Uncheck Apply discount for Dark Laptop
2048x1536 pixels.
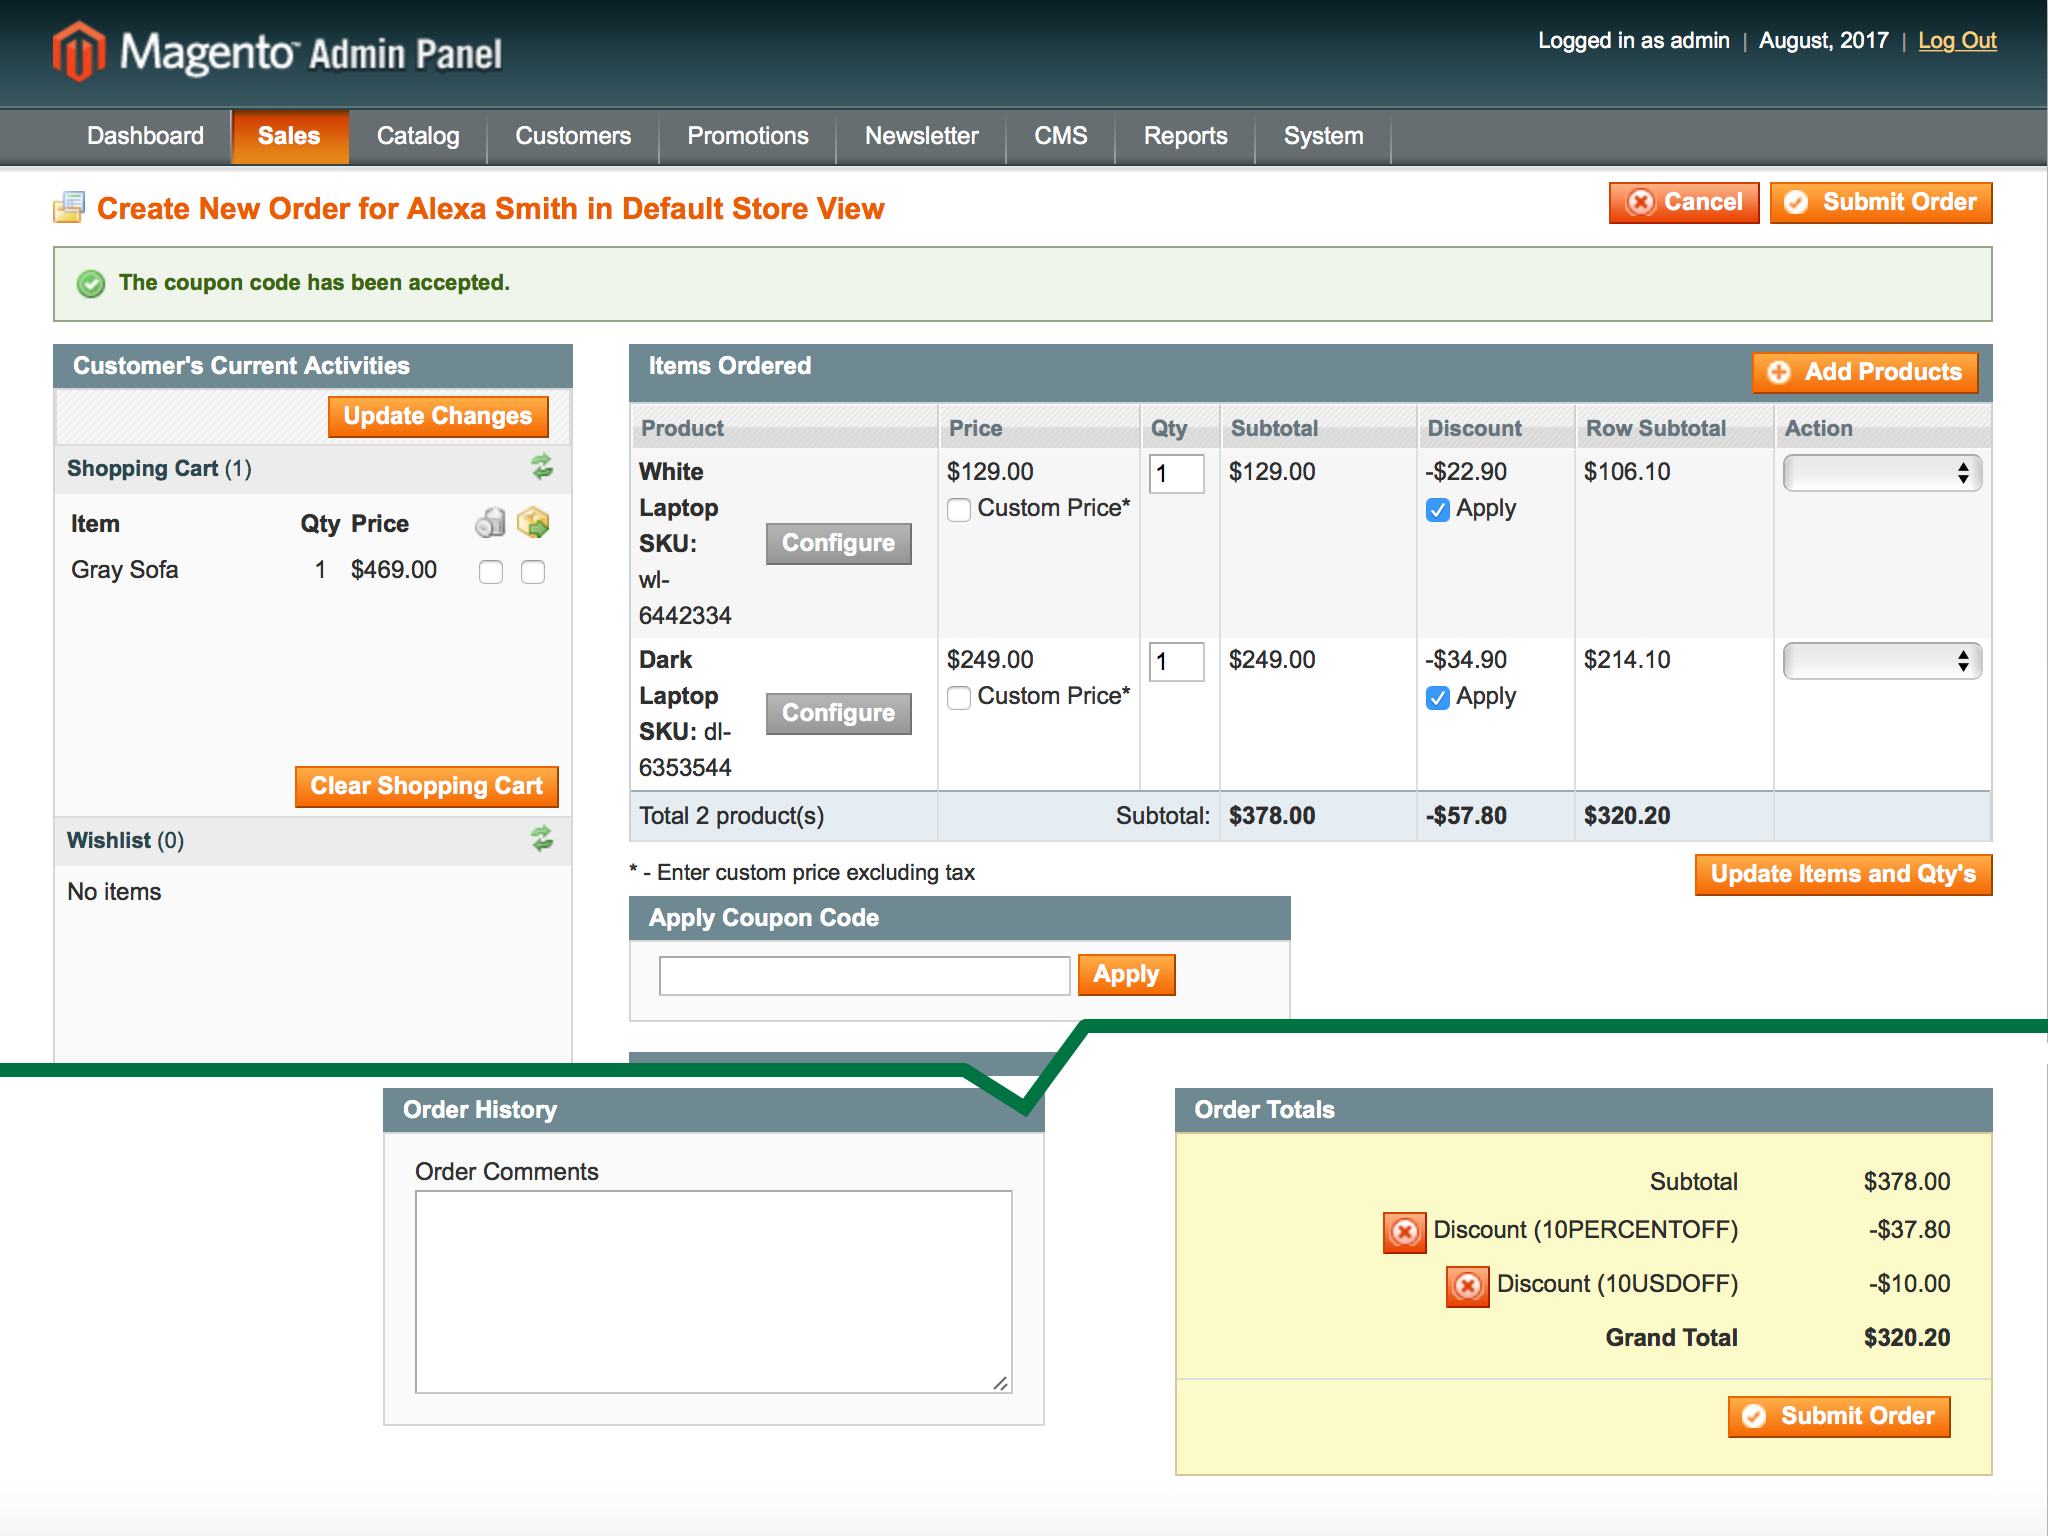coord(1438,697)
